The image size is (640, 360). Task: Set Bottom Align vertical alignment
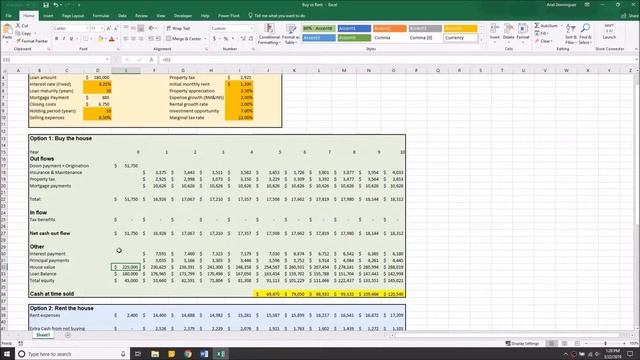coord(141,28)
